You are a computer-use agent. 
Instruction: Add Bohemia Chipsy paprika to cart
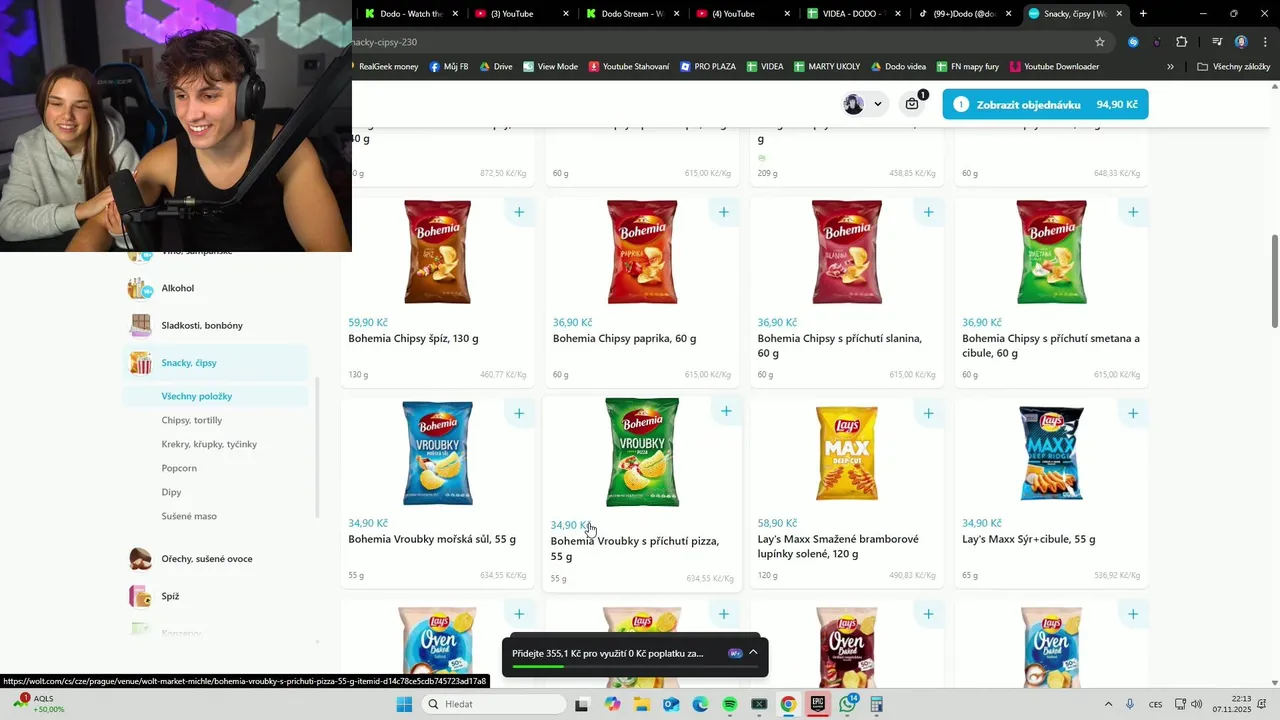724,212
